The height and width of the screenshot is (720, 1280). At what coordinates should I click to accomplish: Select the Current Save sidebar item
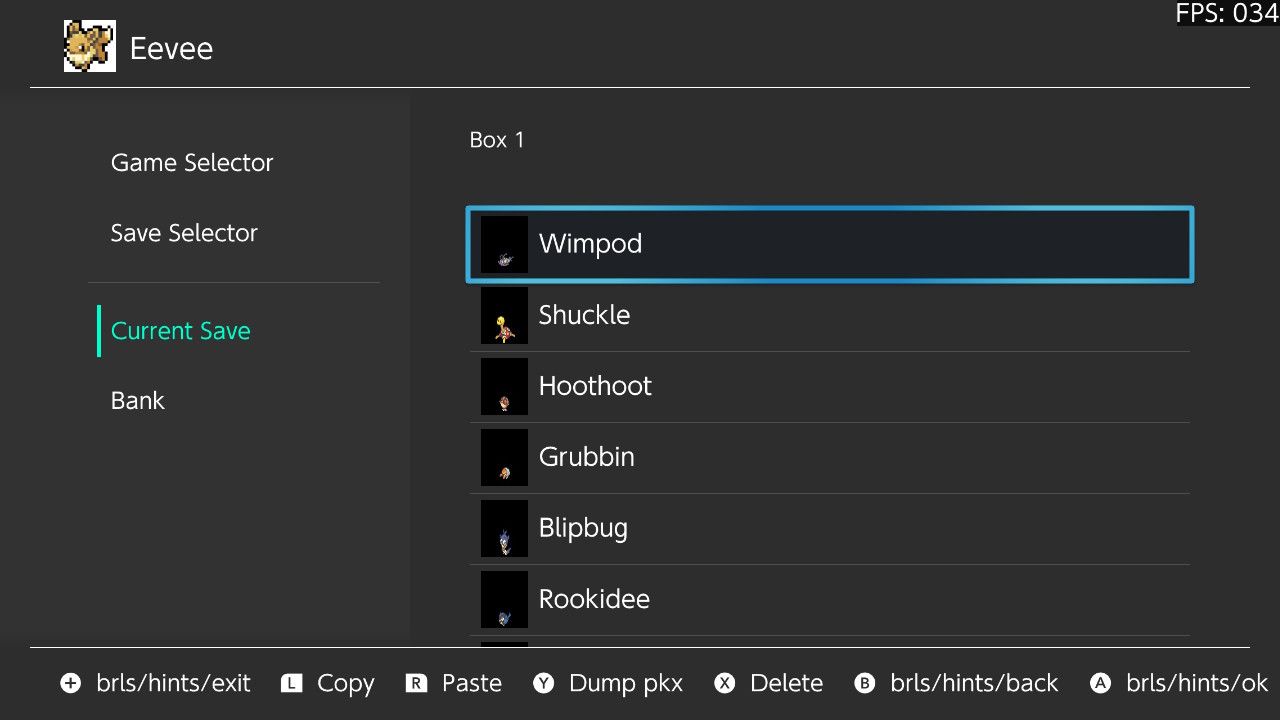tap(181, 331)
